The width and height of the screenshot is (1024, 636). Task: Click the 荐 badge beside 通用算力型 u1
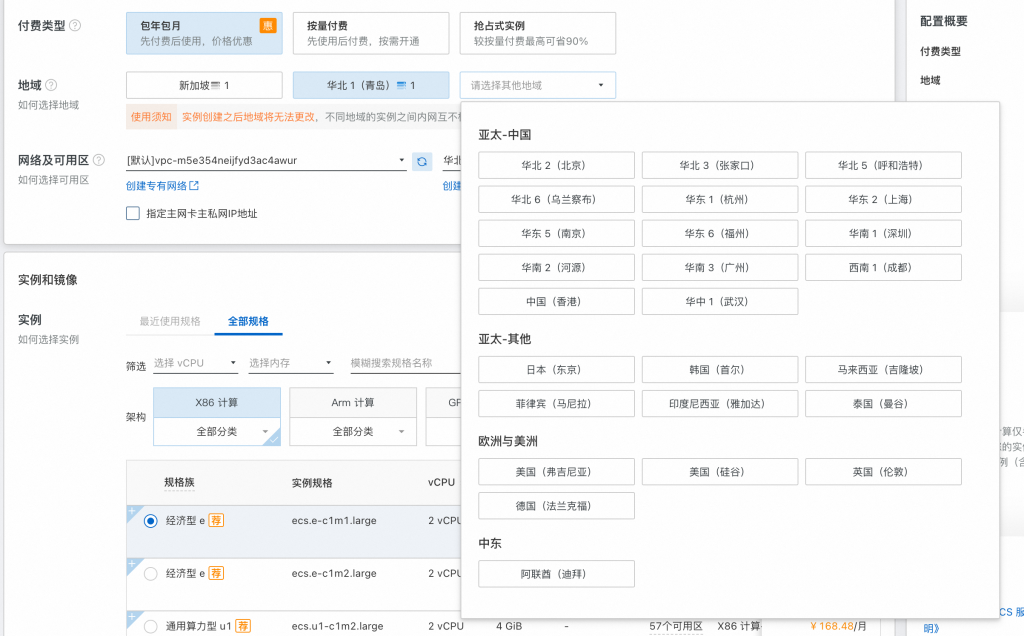click(243, 626)
